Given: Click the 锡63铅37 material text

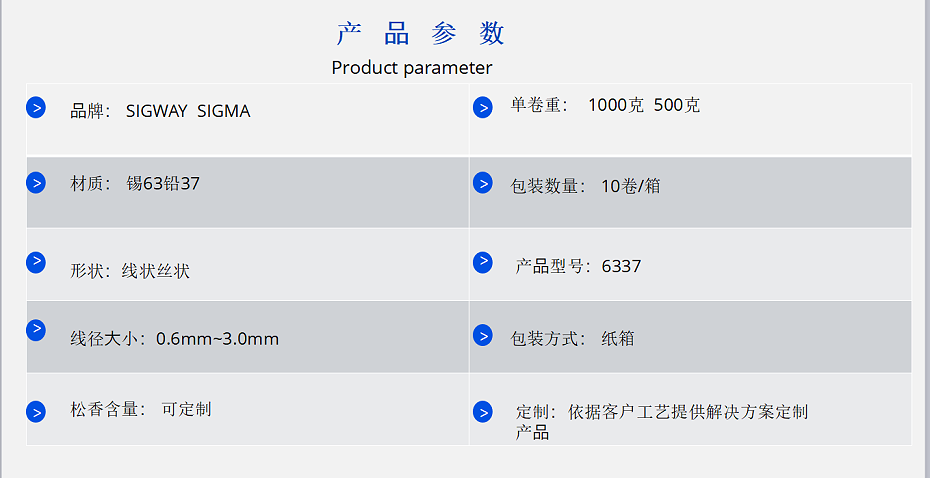Looking at the screenshot, I should [163, 184].
